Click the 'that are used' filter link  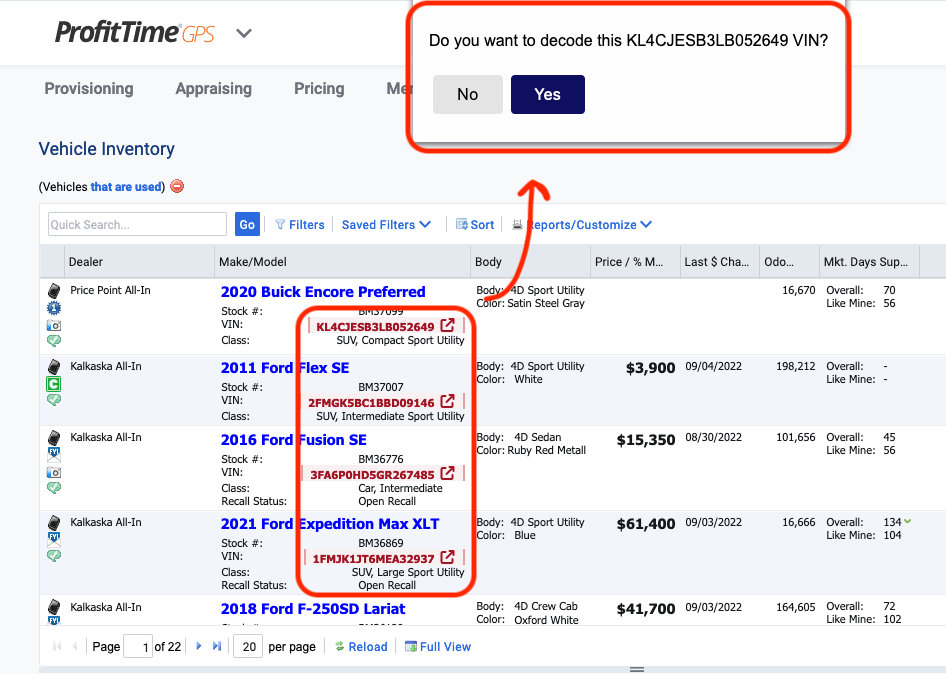[126, 186]
